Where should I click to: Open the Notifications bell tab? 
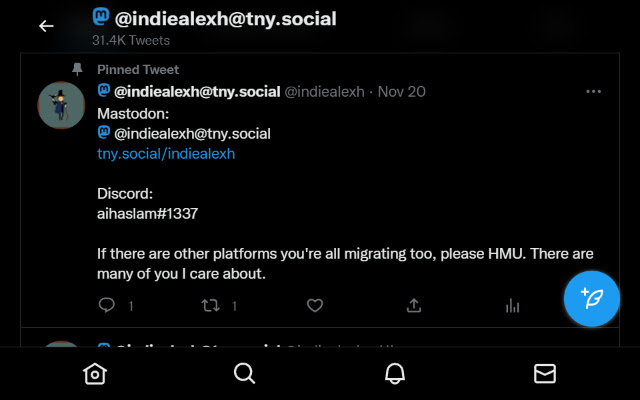tap(395, 373)
